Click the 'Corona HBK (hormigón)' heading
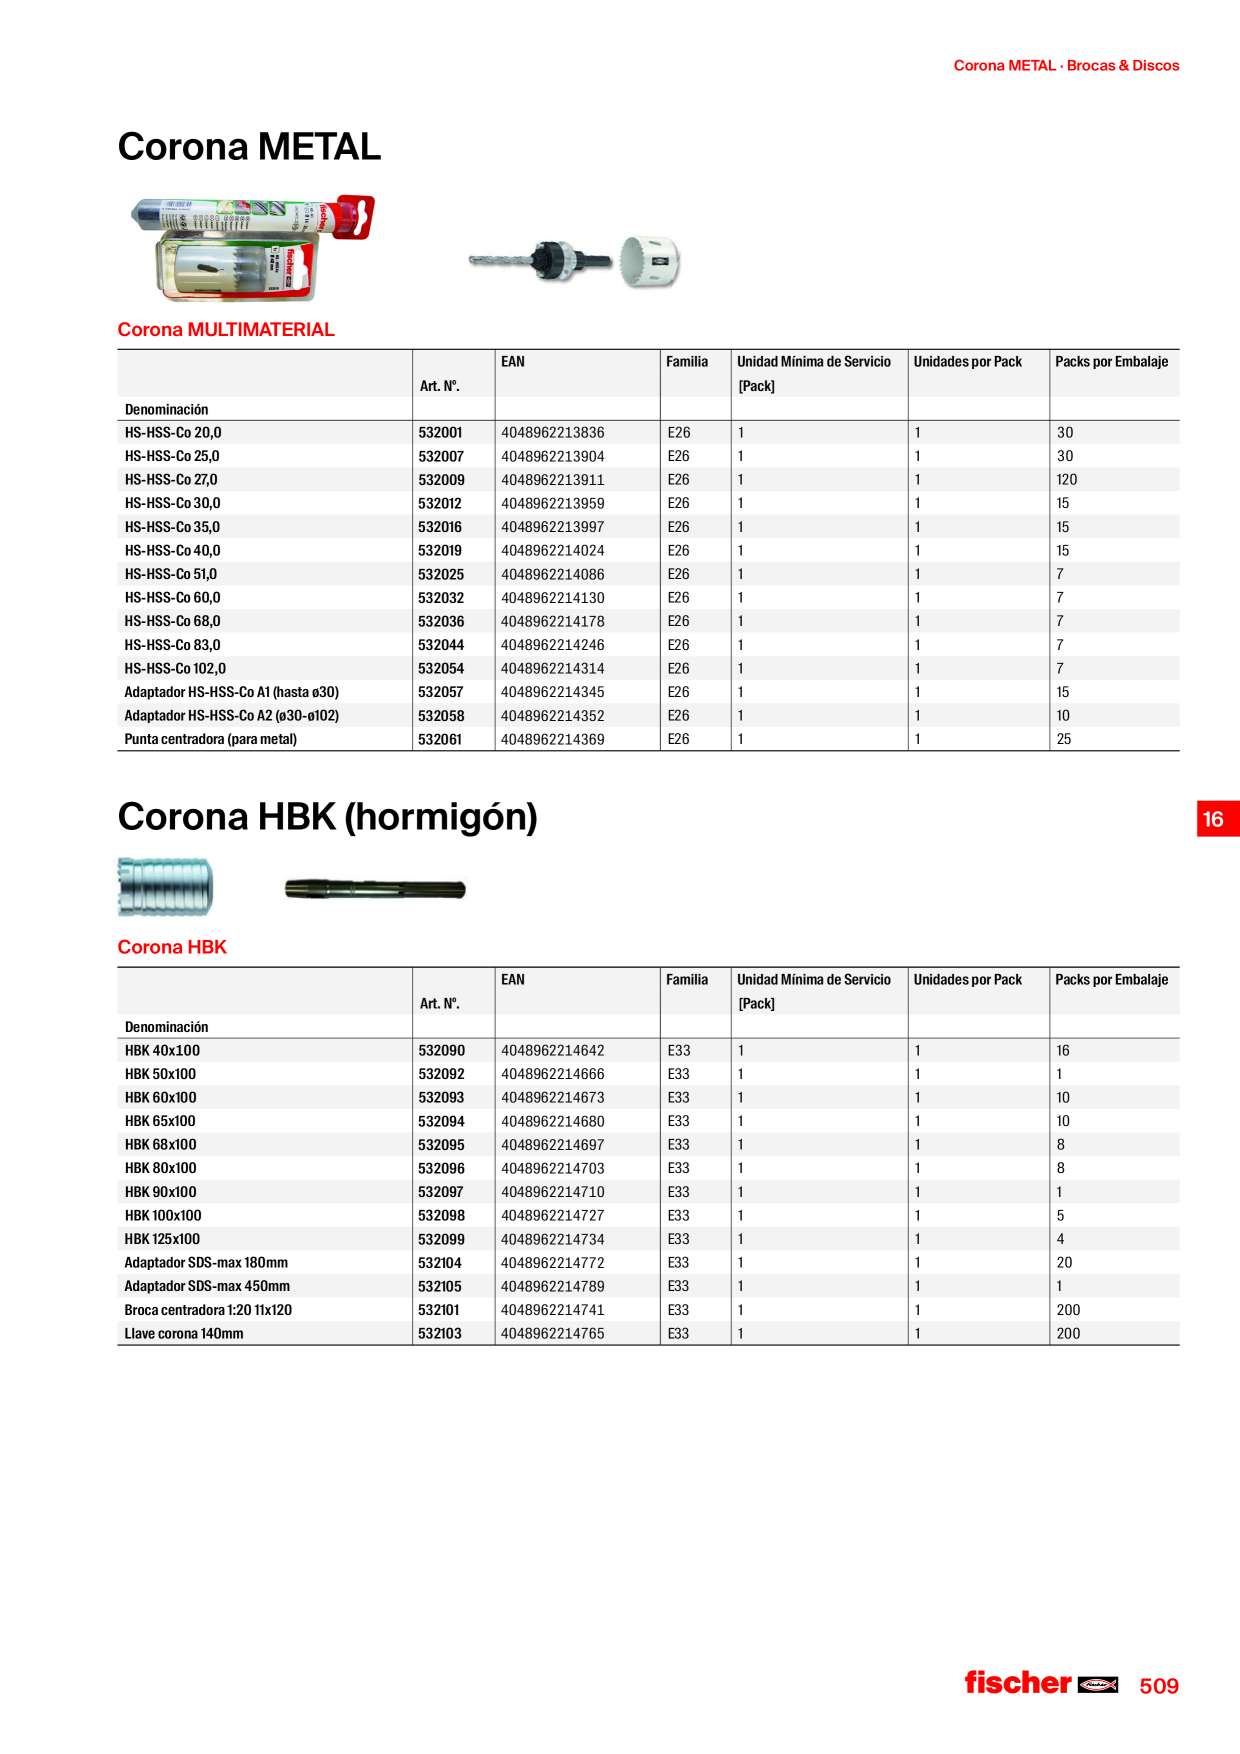Image resolution: width=1240 pixels, height=1754 pixels. point(328,817)
